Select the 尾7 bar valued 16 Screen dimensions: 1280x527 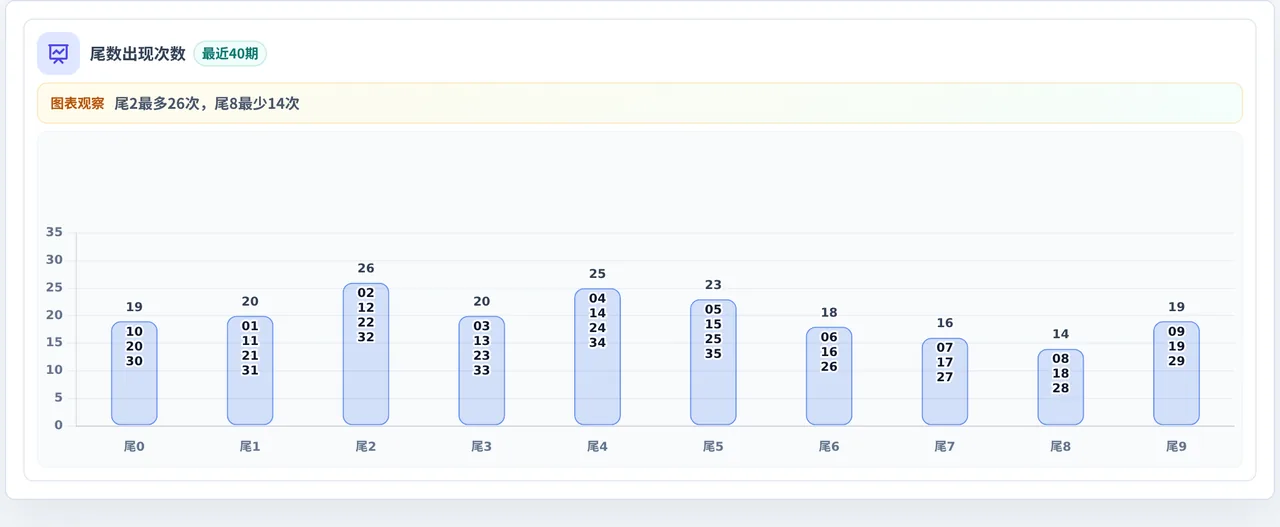945,381
